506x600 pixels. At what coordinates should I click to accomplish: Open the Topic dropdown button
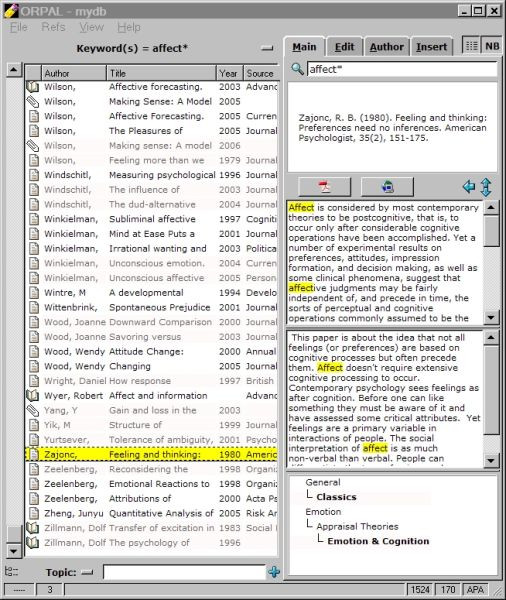pyautogui.click(x=87, y=572)
